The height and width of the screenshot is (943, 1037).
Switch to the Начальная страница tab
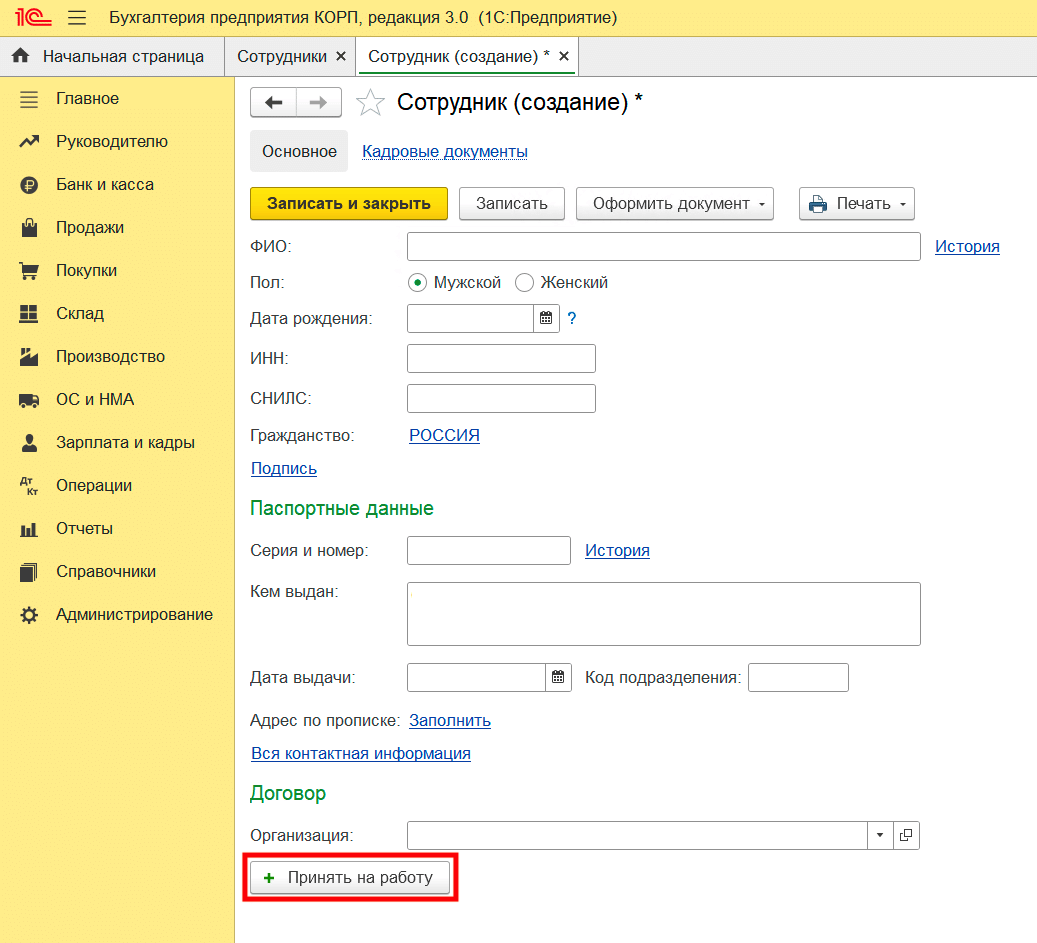(111, 56)
